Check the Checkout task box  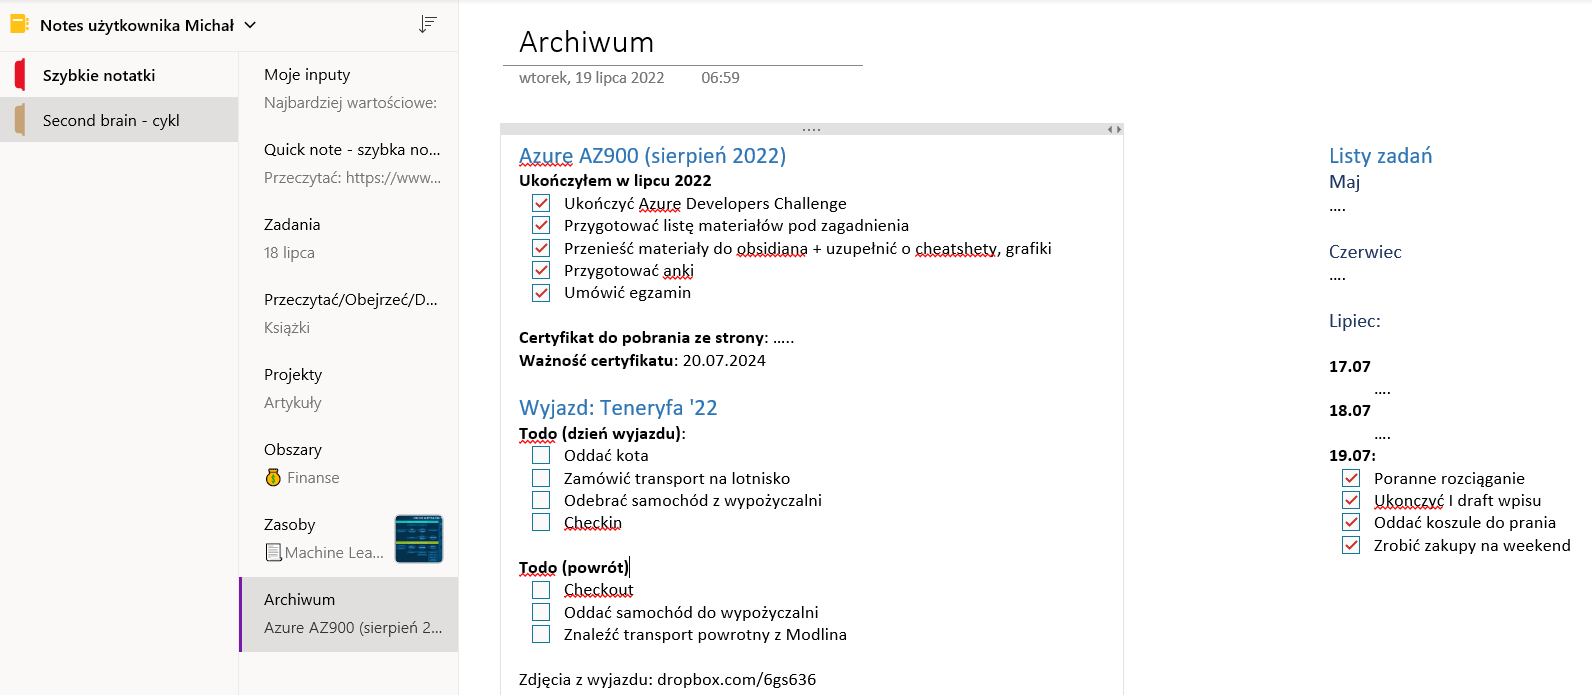point(541,589)
